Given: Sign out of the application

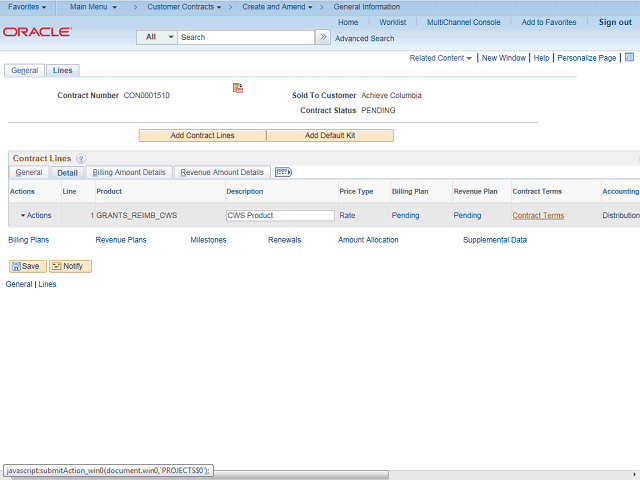Looking at the screenshot, I should 615,22.
